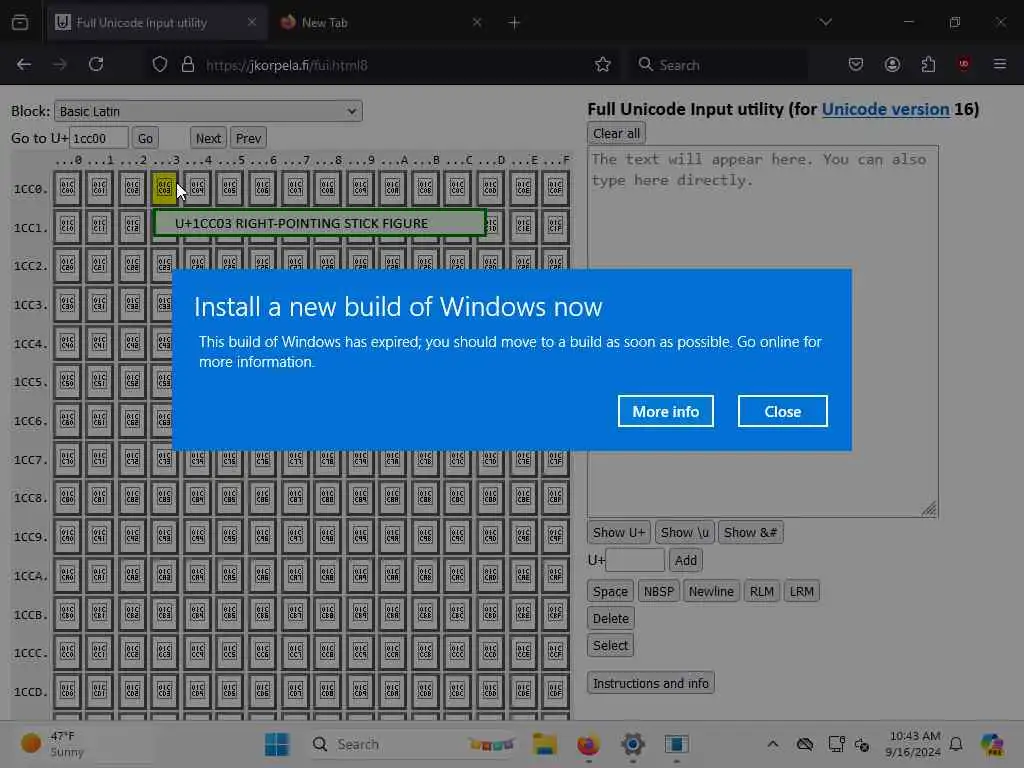Click More info in the Windows dialog
Screen dimensions: 1024x768
665,411
